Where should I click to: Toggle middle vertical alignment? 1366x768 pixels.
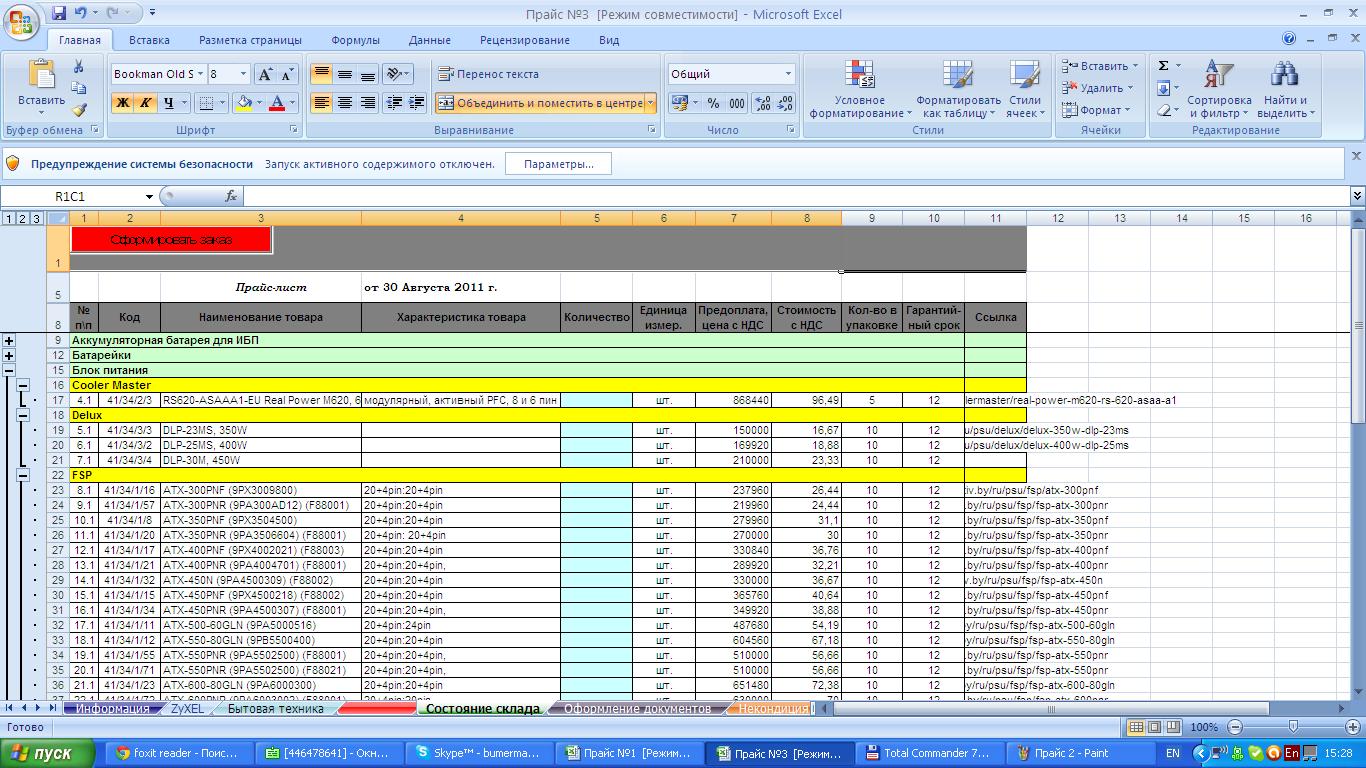[x=345, y=74]
